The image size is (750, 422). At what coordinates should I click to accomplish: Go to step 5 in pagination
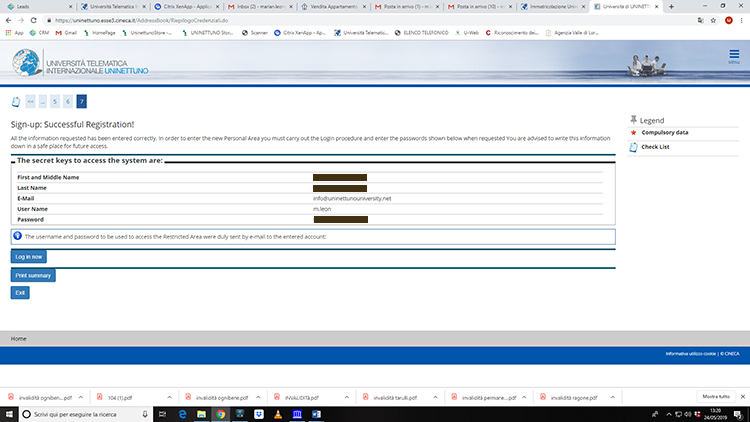click(x=55, y=101)
